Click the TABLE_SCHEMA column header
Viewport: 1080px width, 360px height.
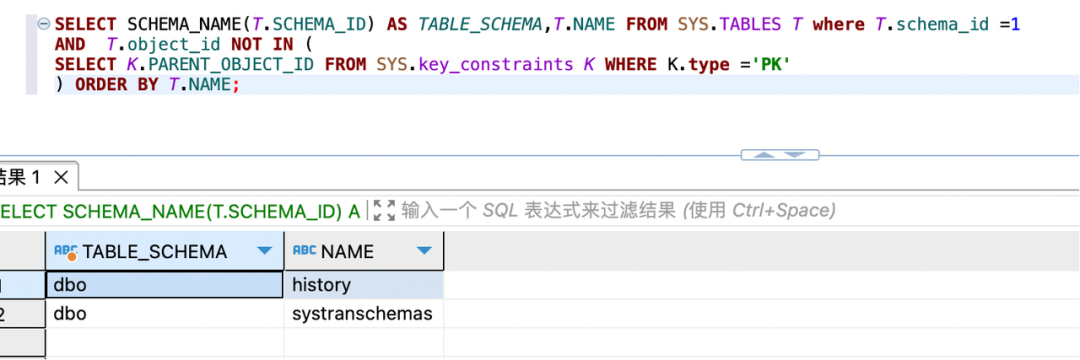165,251
